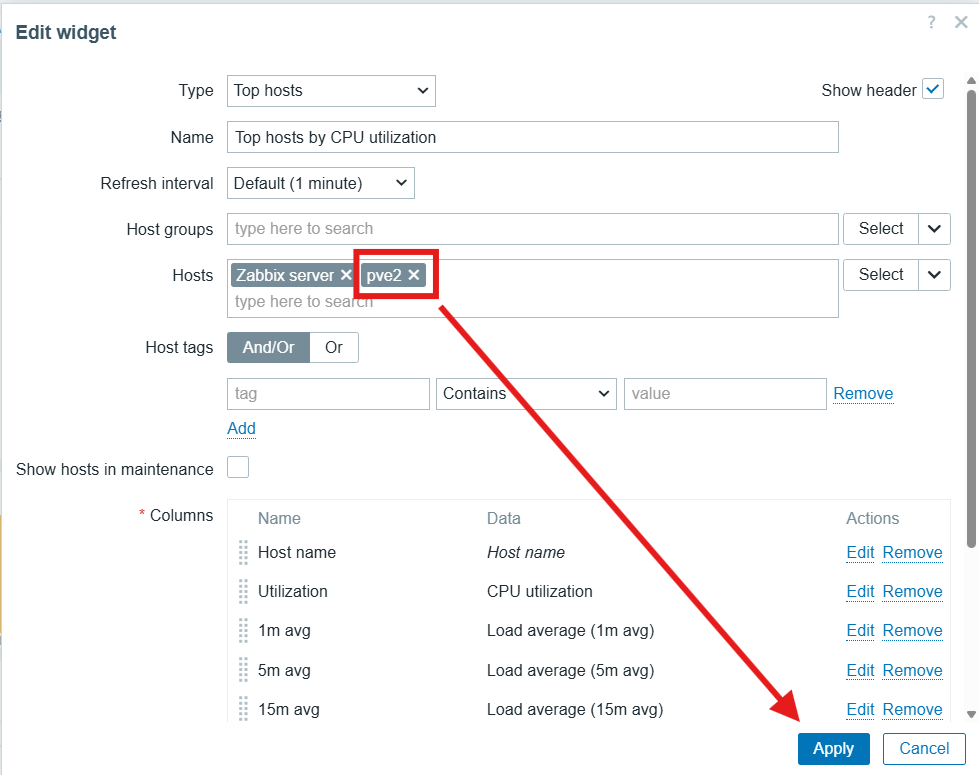Enable Show hosts in maintenance

[x=238, y=468]
